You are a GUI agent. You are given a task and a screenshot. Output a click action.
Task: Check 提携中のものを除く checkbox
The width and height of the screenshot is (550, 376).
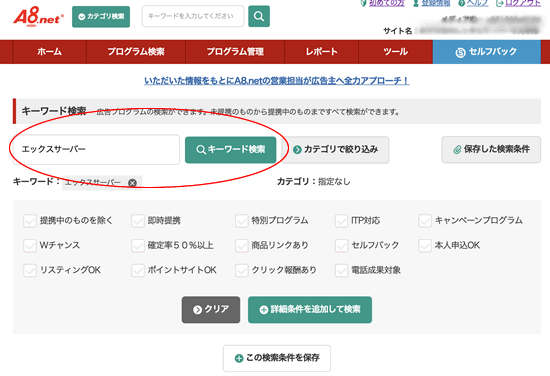(30, 221)
